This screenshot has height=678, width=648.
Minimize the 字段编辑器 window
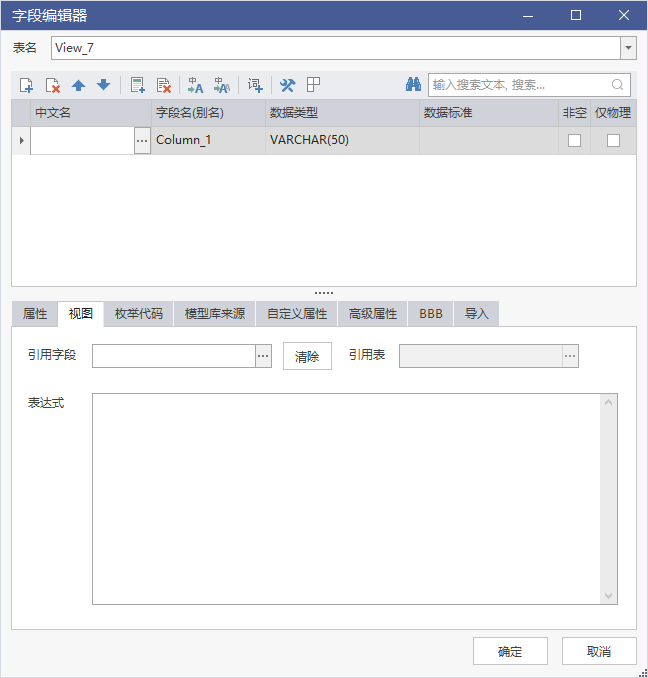coord(528,15)
